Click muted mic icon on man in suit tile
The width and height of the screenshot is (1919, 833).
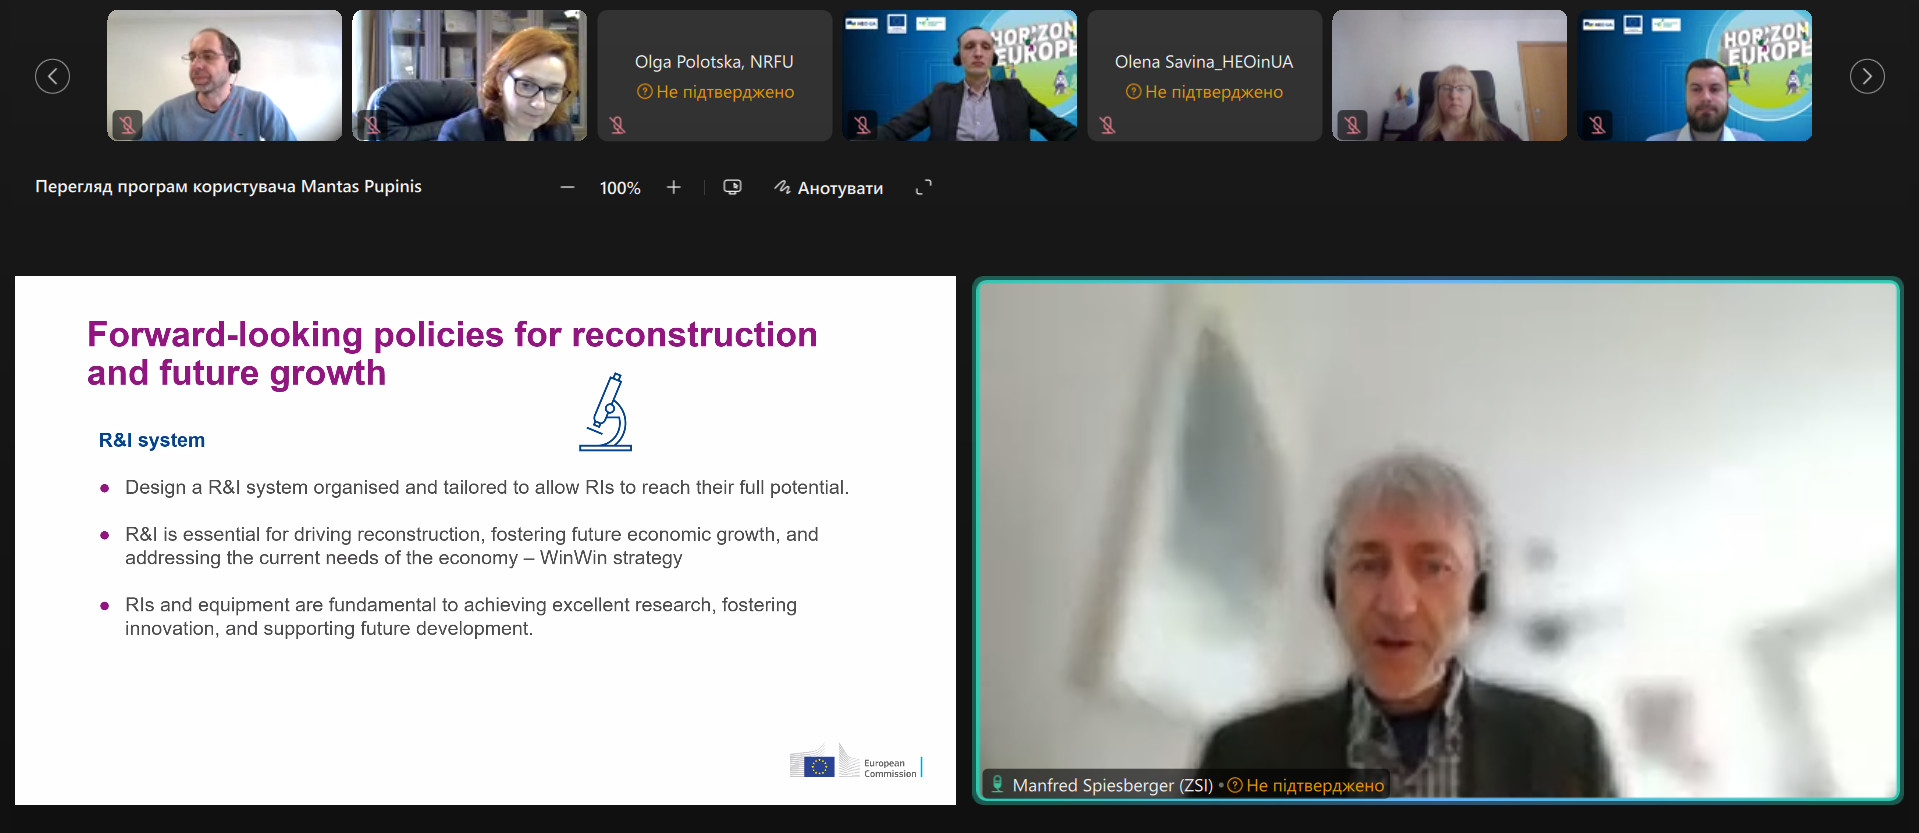[x=862, y=125]
